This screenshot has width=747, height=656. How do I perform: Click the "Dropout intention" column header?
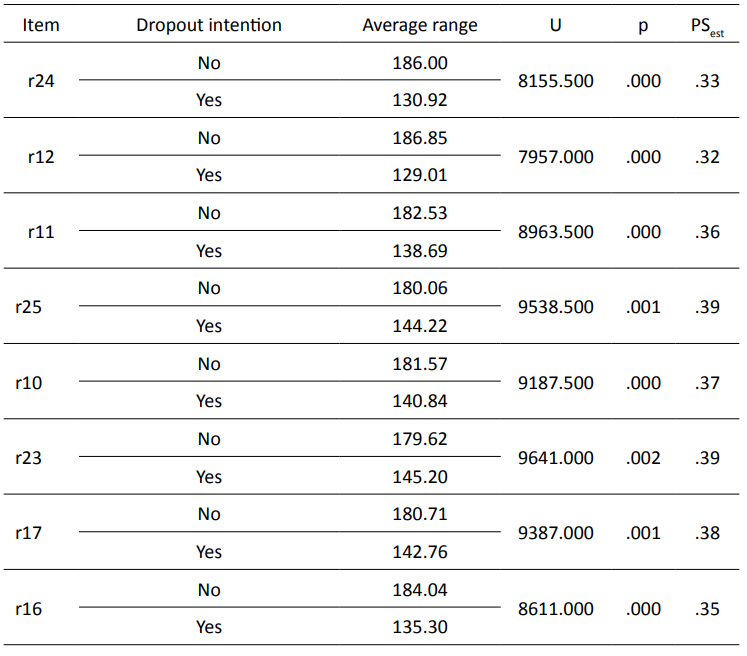209,25
